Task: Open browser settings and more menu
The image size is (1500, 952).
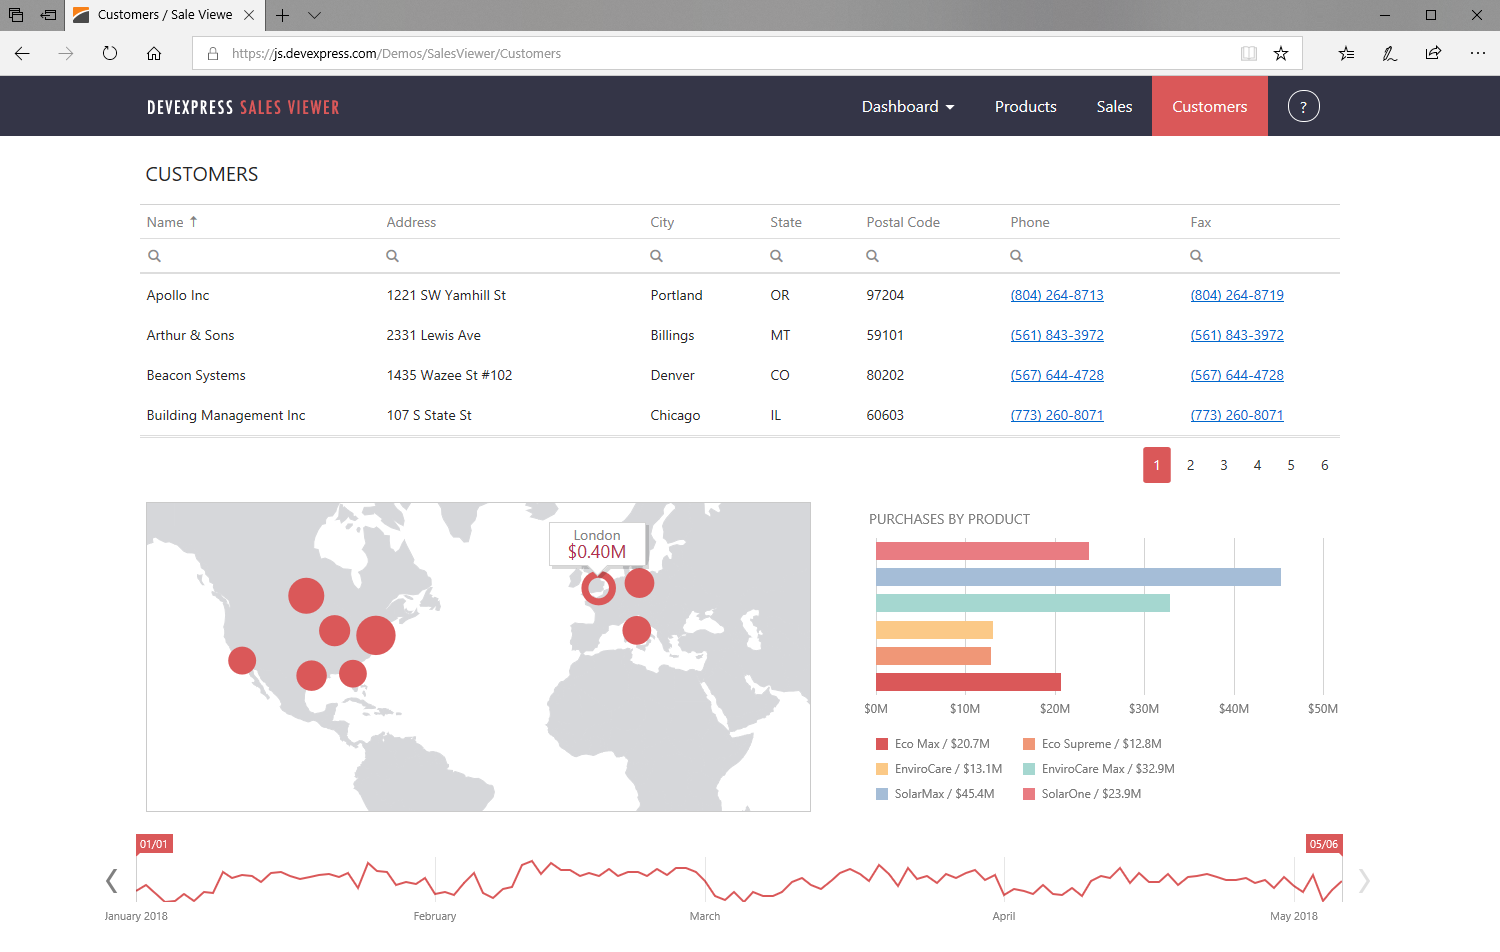Action: click(1477, 54)
